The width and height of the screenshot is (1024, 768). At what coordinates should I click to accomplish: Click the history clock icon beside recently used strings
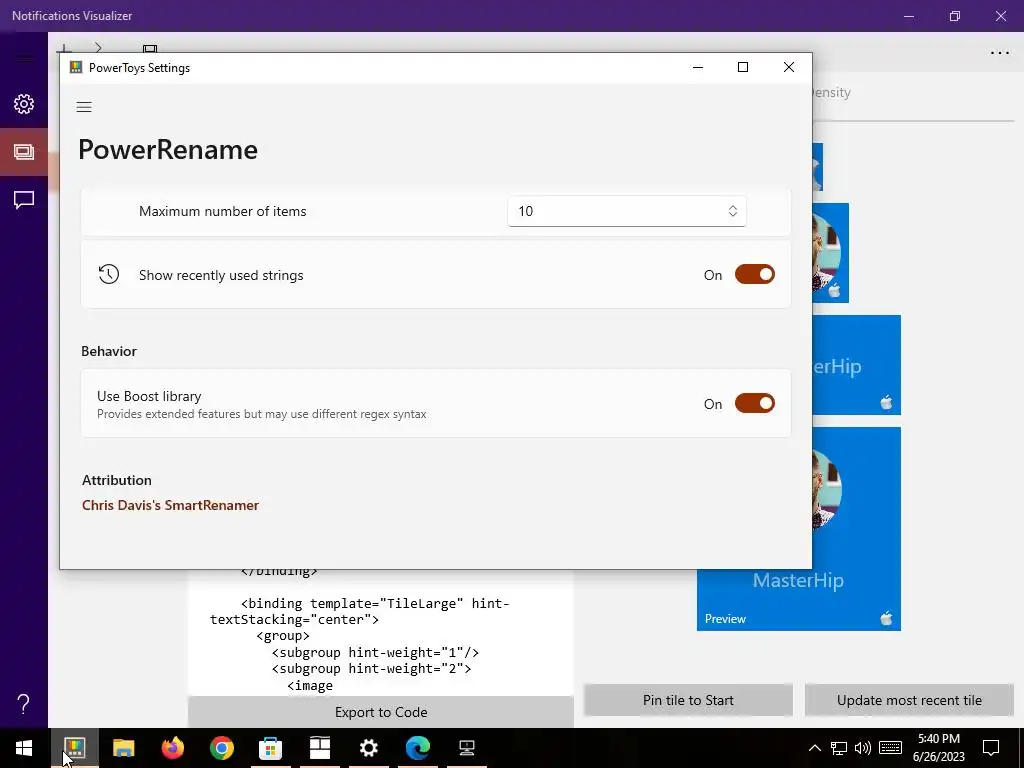pos(108,274)
